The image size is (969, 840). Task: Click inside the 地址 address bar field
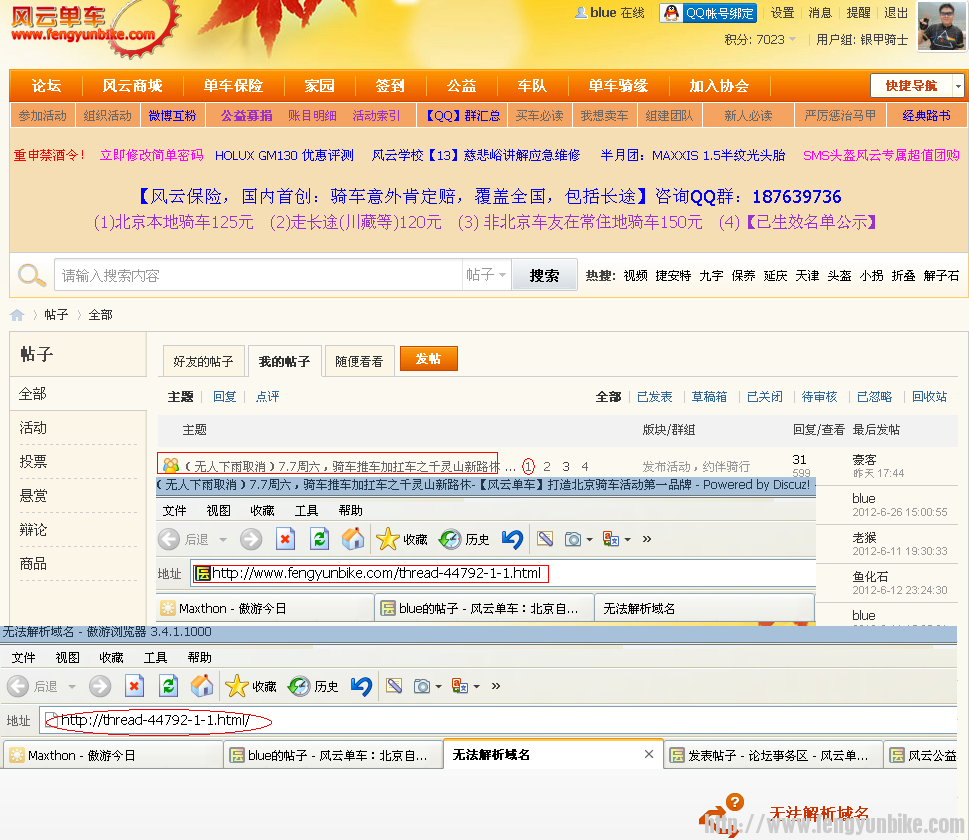(200, 718)
